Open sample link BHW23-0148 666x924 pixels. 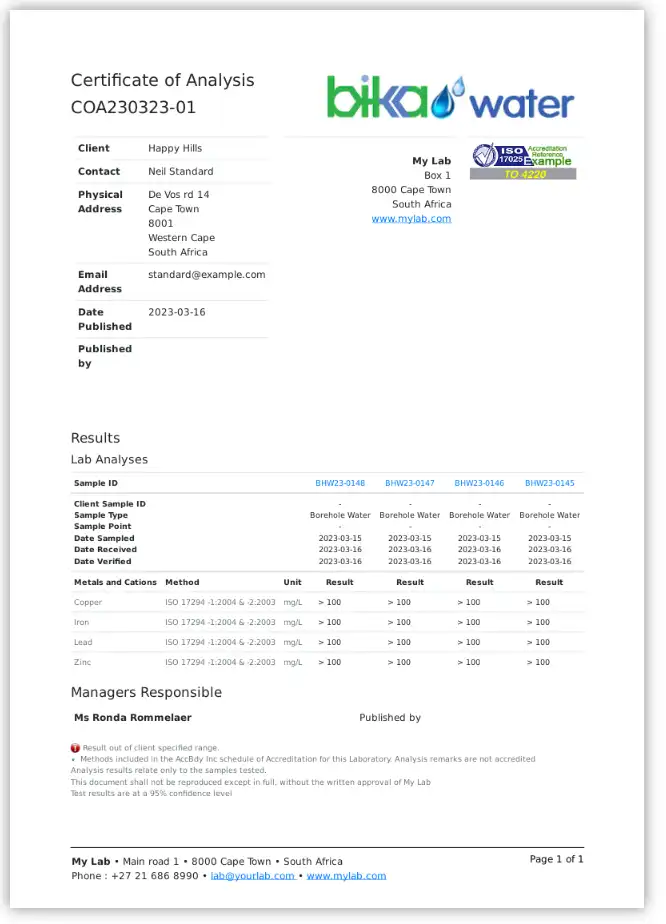click(x=340, y=483)
